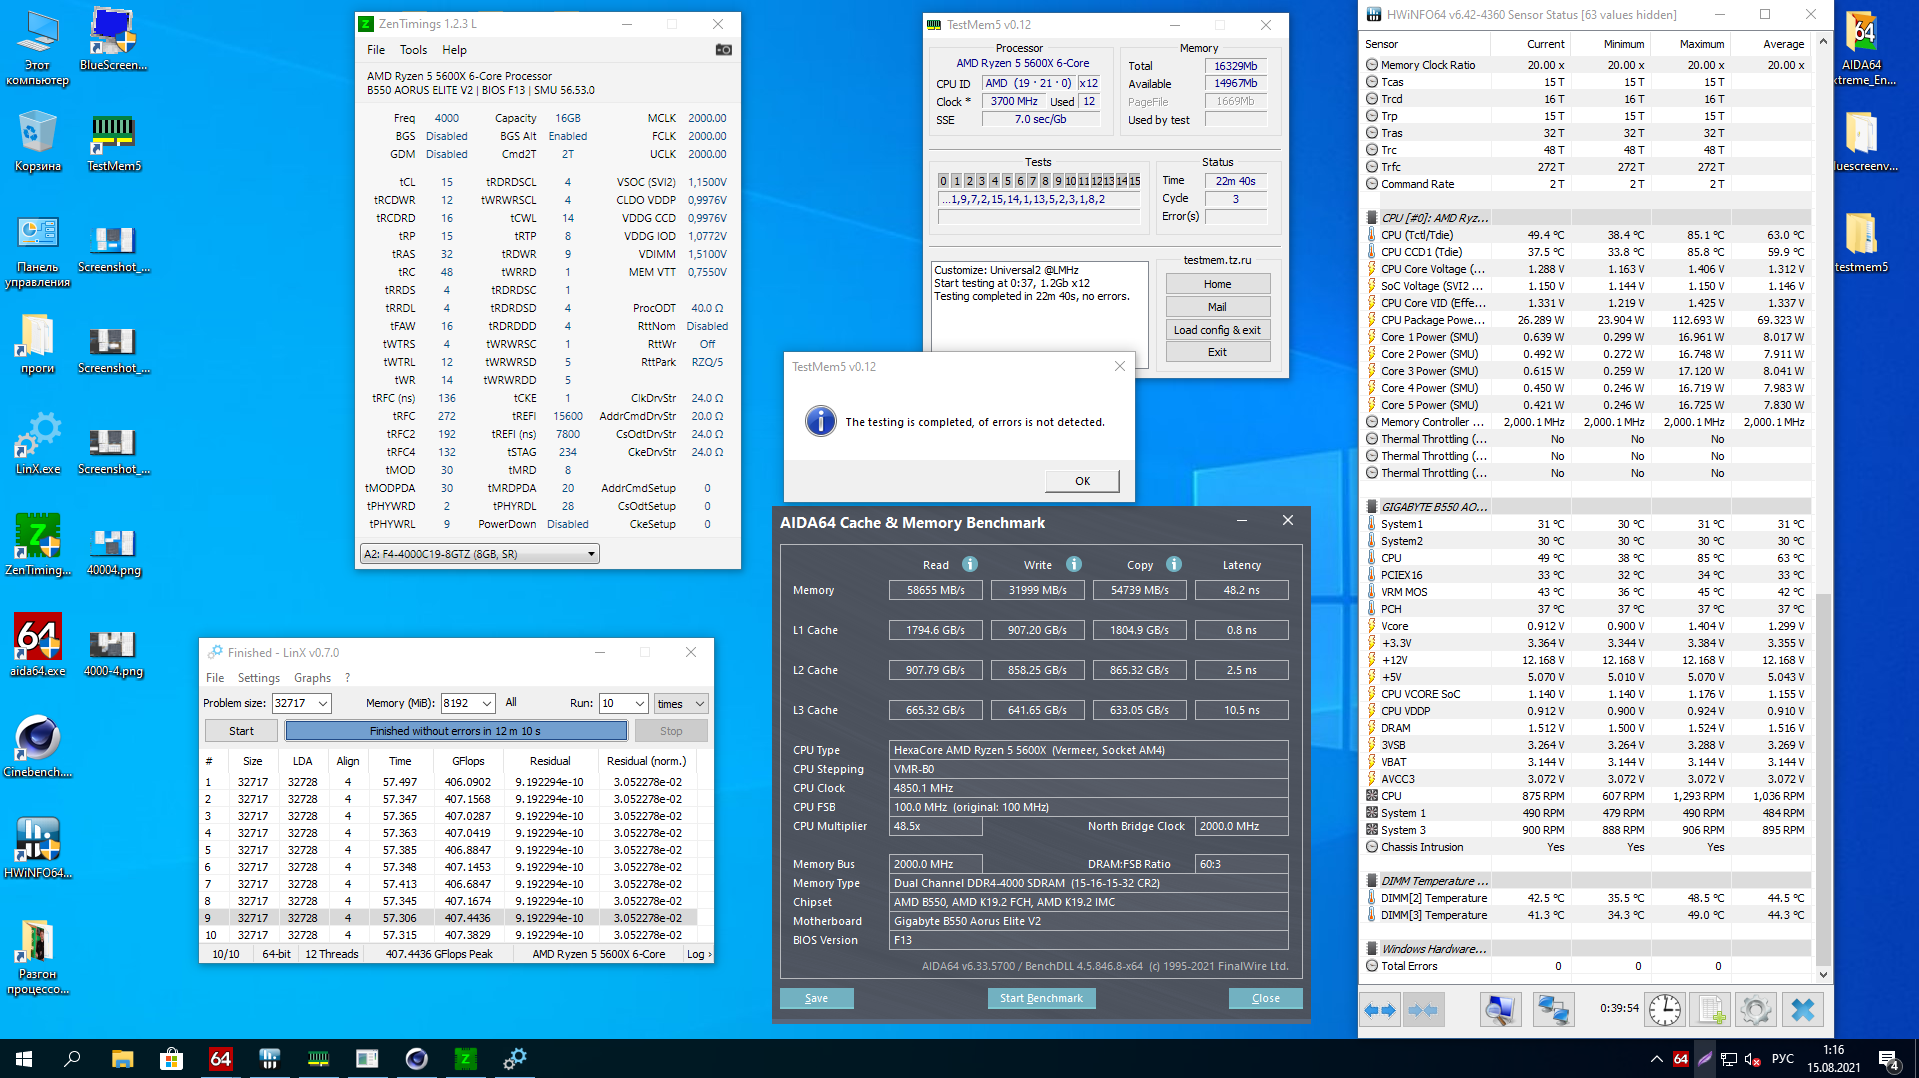Click HWiNFO networked computers icon
The image size is (1919, 1078).
coord(1553,1010)
